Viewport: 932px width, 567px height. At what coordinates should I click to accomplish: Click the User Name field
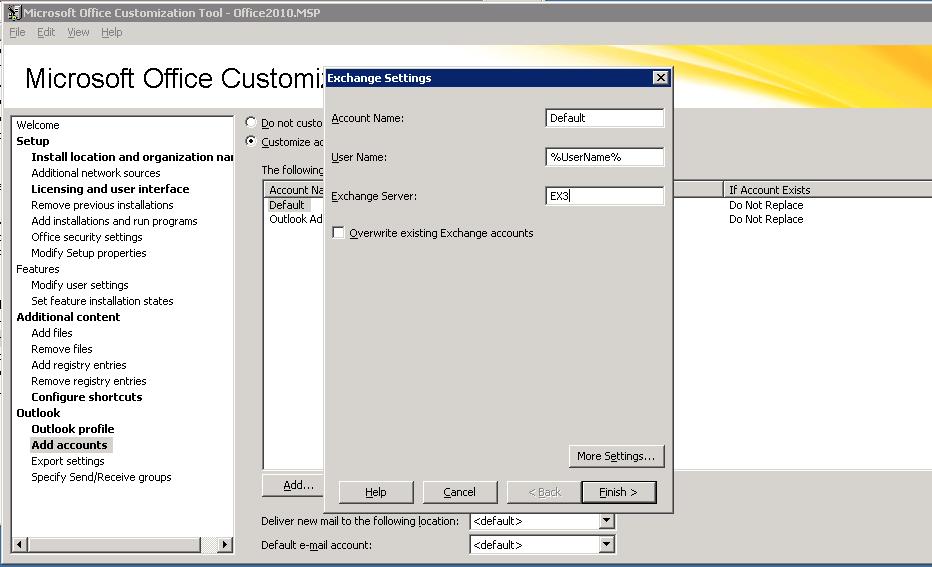pos(604,157)
